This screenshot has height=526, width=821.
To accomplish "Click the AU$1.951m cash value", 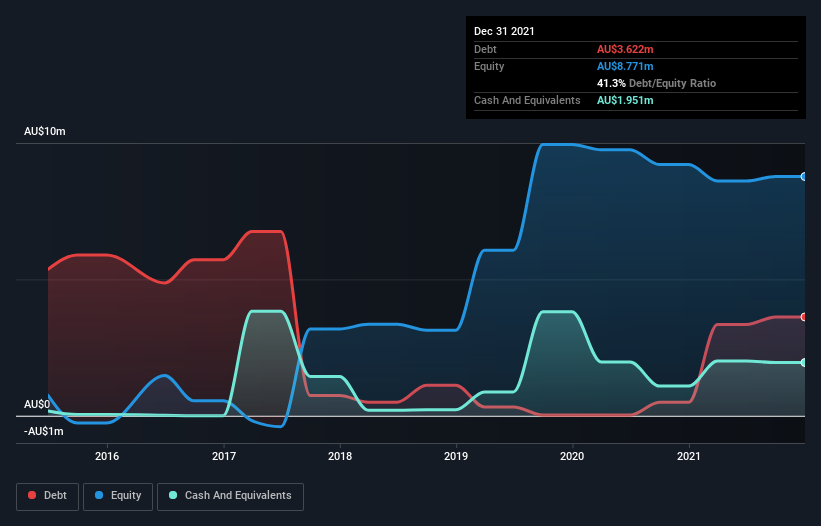I will coord(625,100).
